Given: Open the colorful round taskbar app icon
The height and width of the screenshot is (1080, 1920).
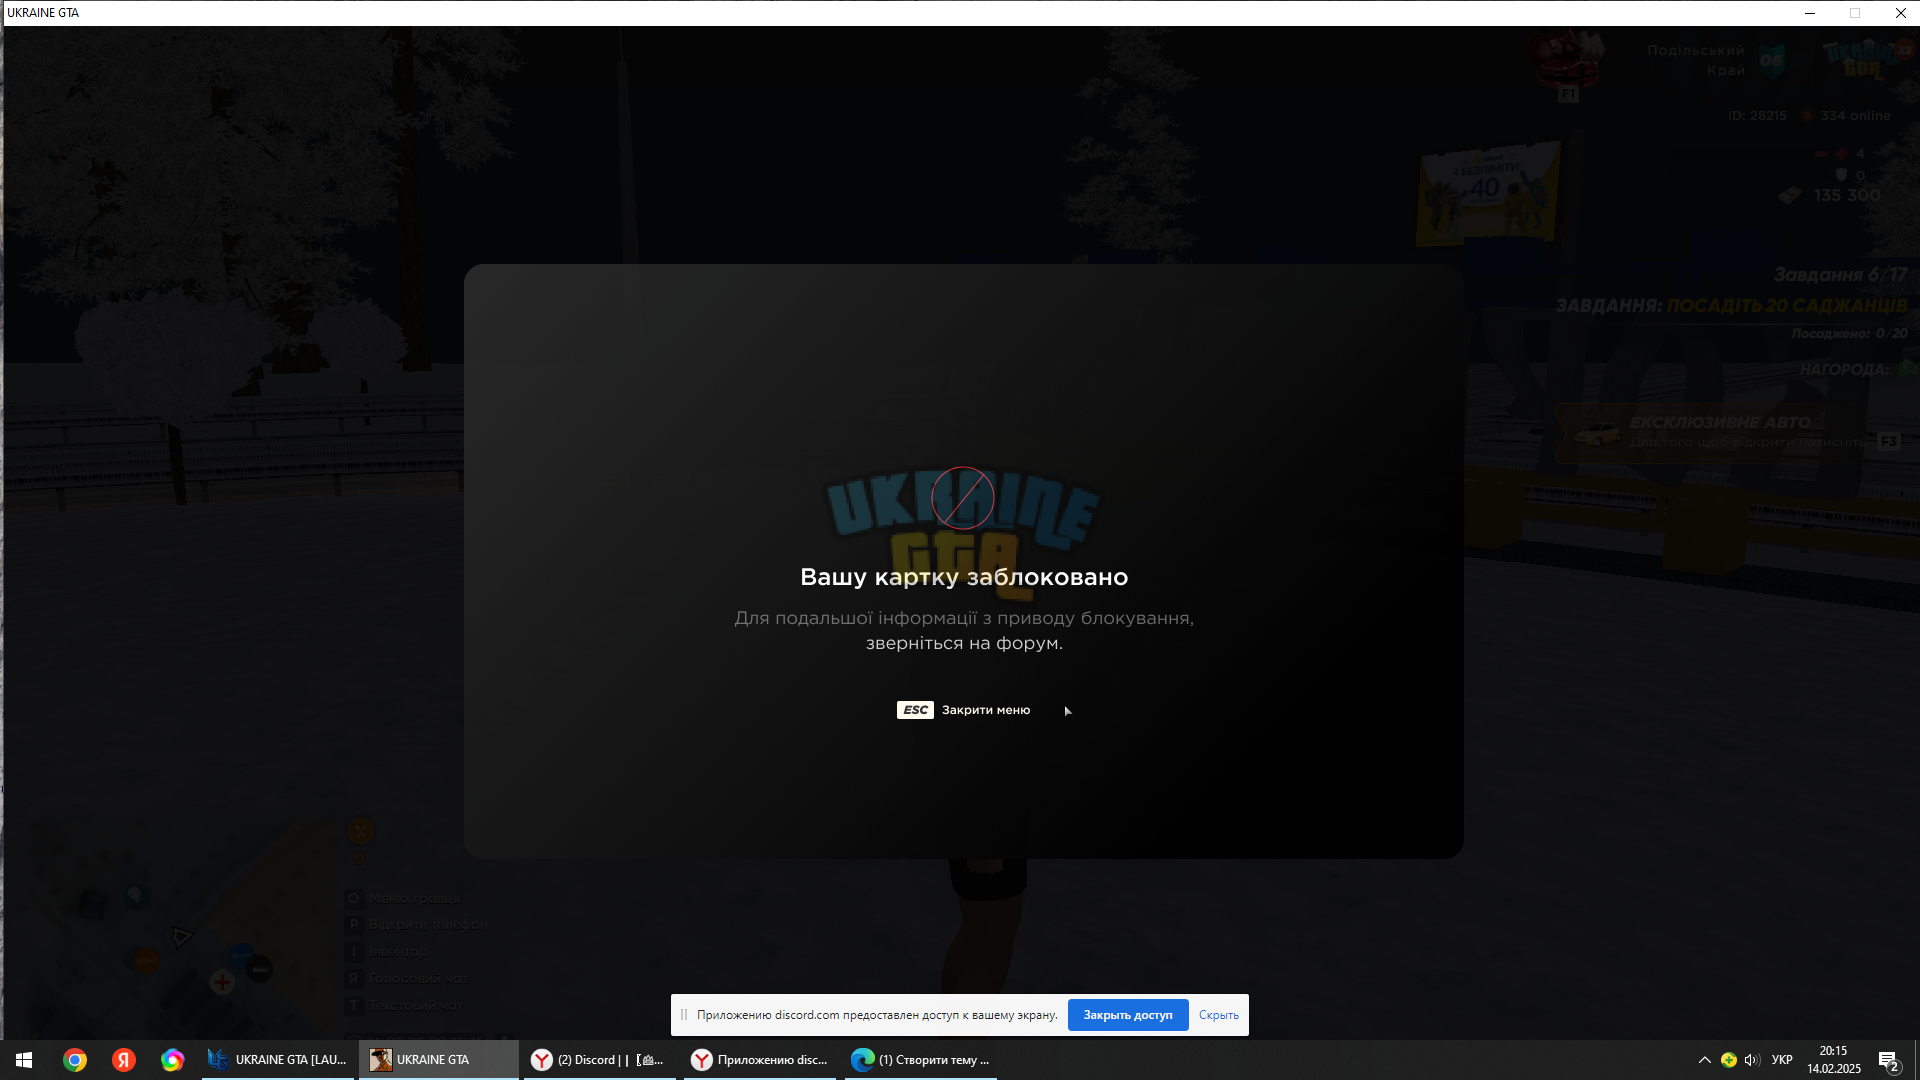Looking at the screenshot, I should coord(173,1060).
